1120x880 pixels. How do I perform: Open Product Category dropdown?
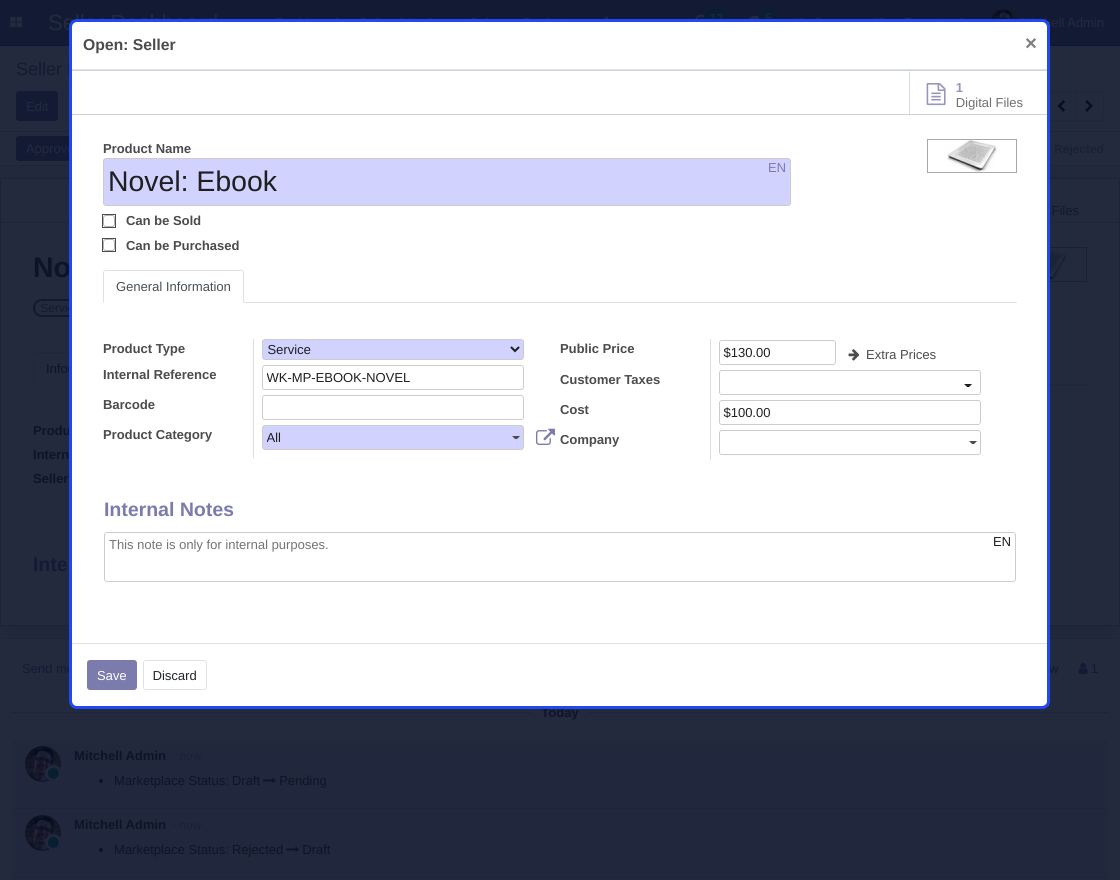(393, 438)
